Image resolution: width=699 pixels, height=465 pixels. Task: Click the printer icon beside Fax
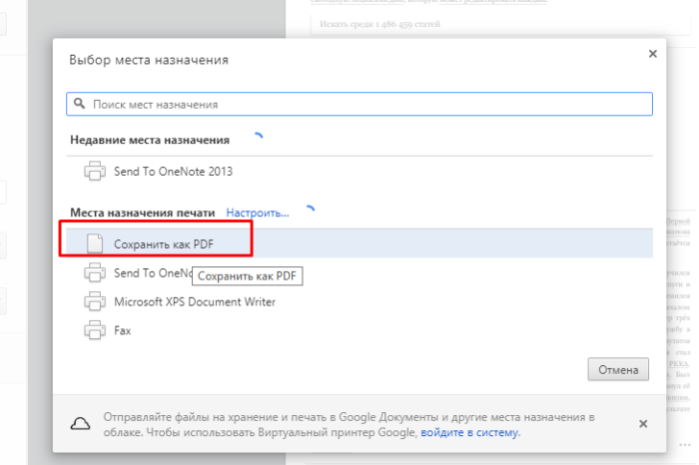(x=95, y=330)
